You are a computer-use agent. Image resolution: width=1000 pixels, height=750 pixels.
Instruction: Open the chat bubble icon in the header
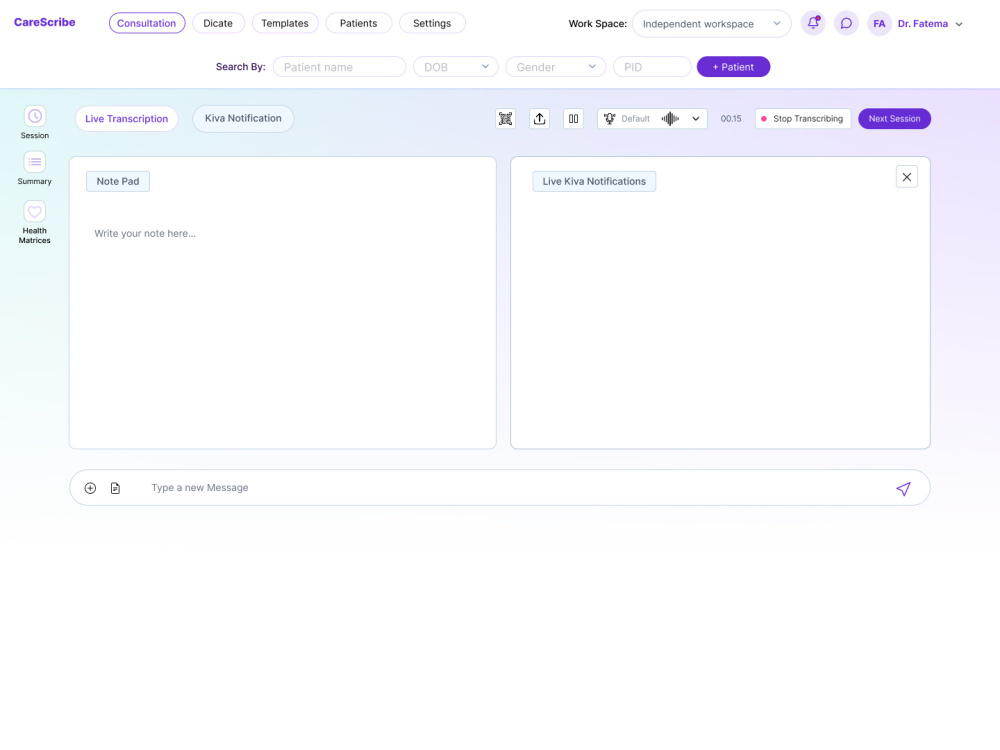(846, 24)
